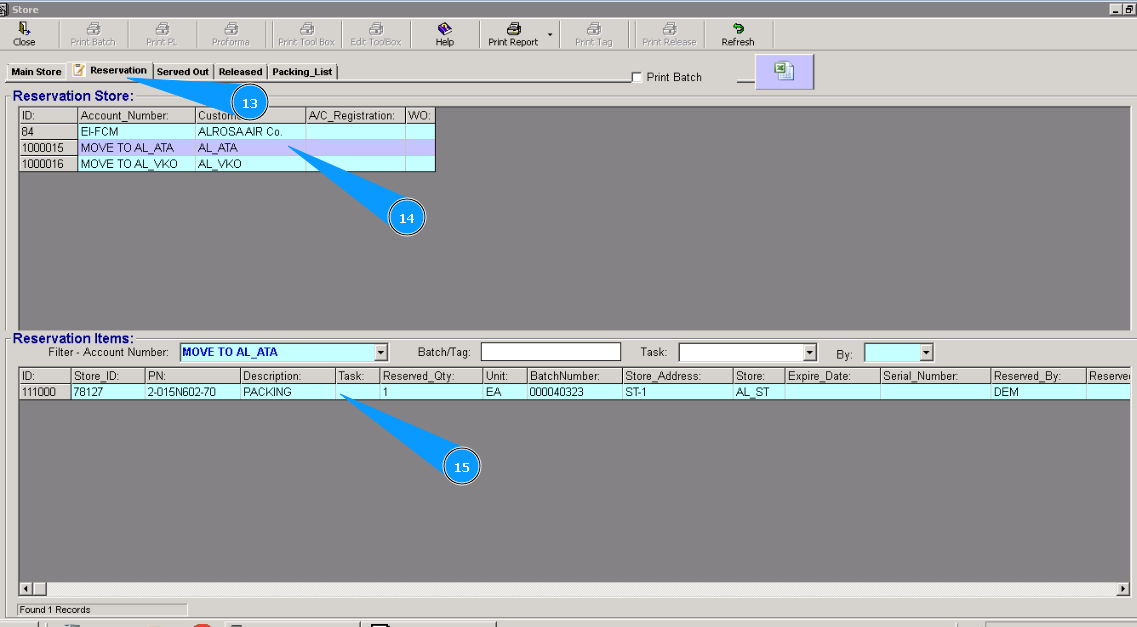The width and height of the screenshot is (1137, 627).
Task: Refresh the store data
Action: point(737,34)
